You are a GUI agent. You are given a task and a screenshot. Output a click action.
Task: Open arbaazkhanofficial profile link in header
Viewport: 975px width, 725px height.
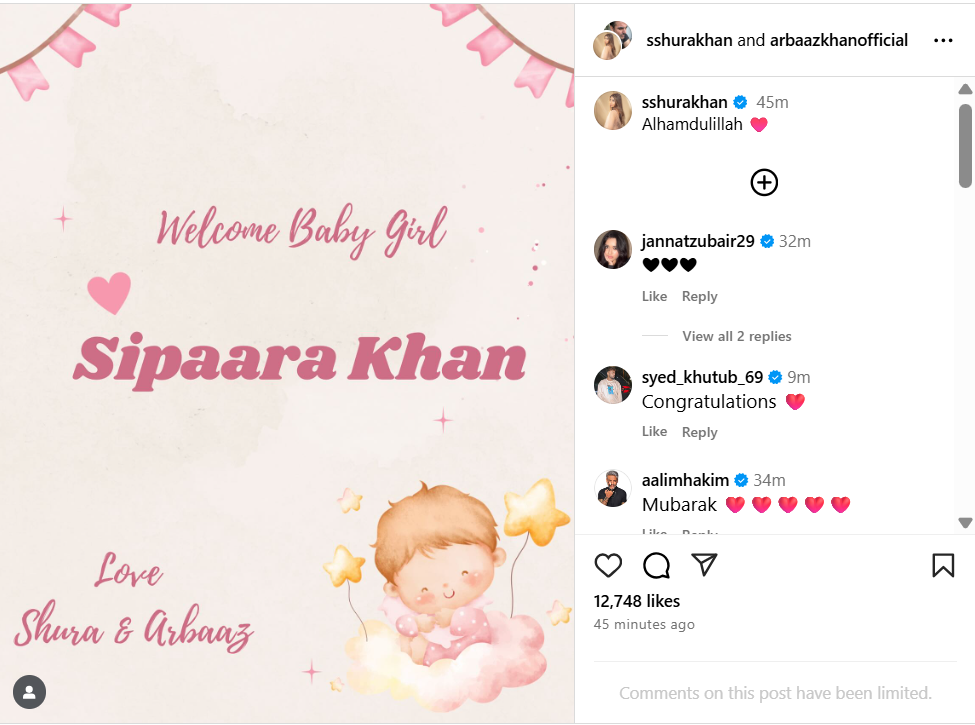[838, 40]
